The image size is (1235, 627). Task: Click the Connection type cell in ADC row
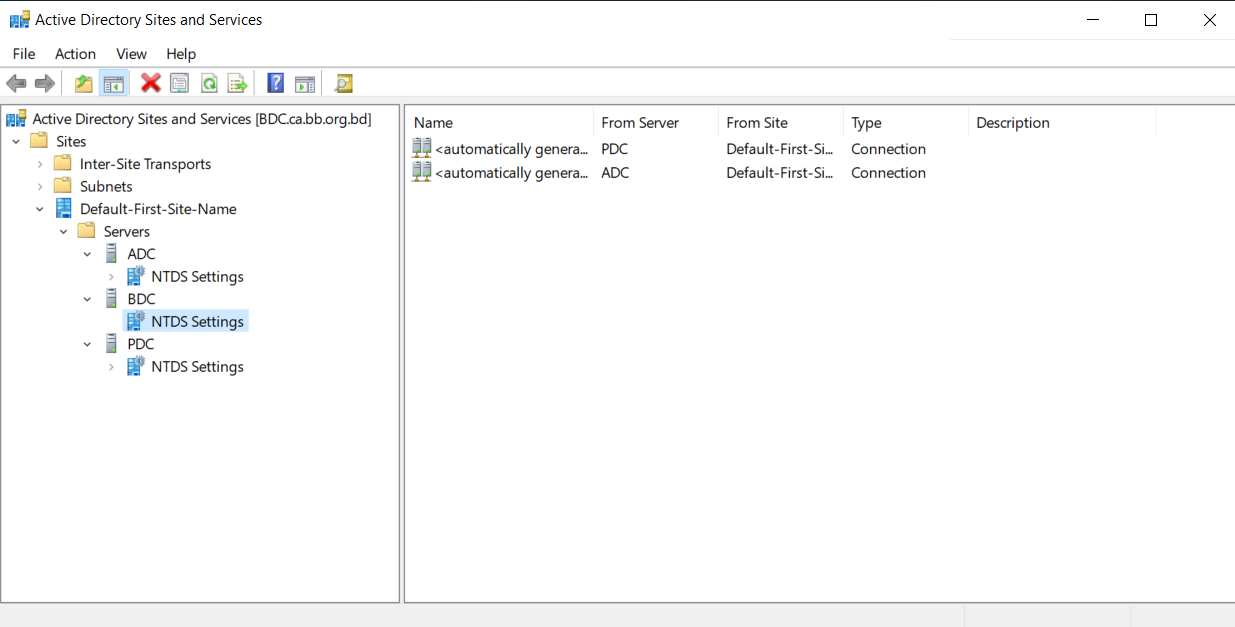888,173
